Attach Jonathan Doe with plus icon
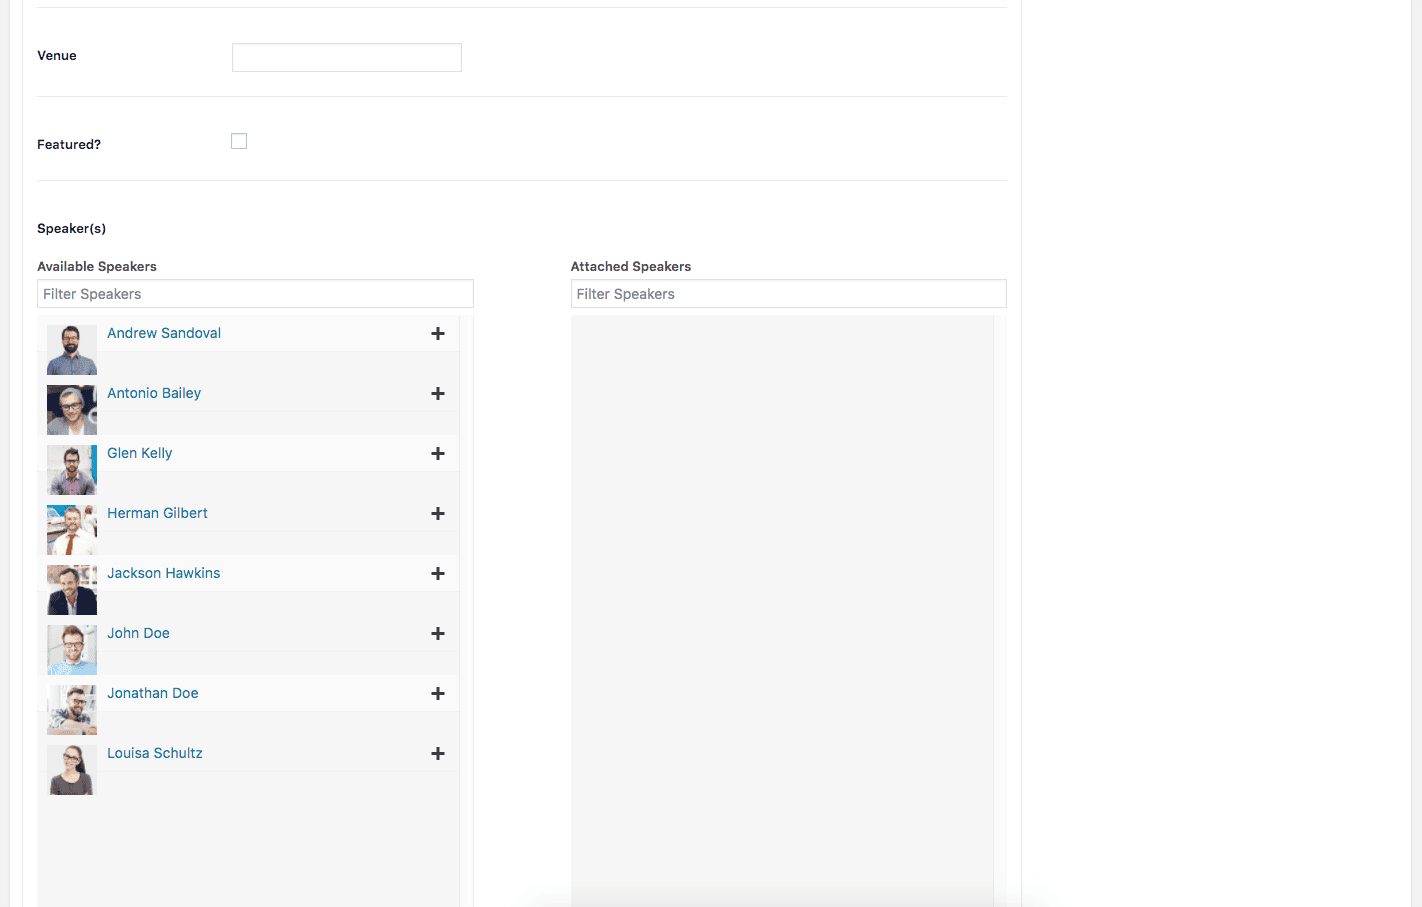This screenshot has height=907, width=1422. pyautogui.click(x=437, y=694)
